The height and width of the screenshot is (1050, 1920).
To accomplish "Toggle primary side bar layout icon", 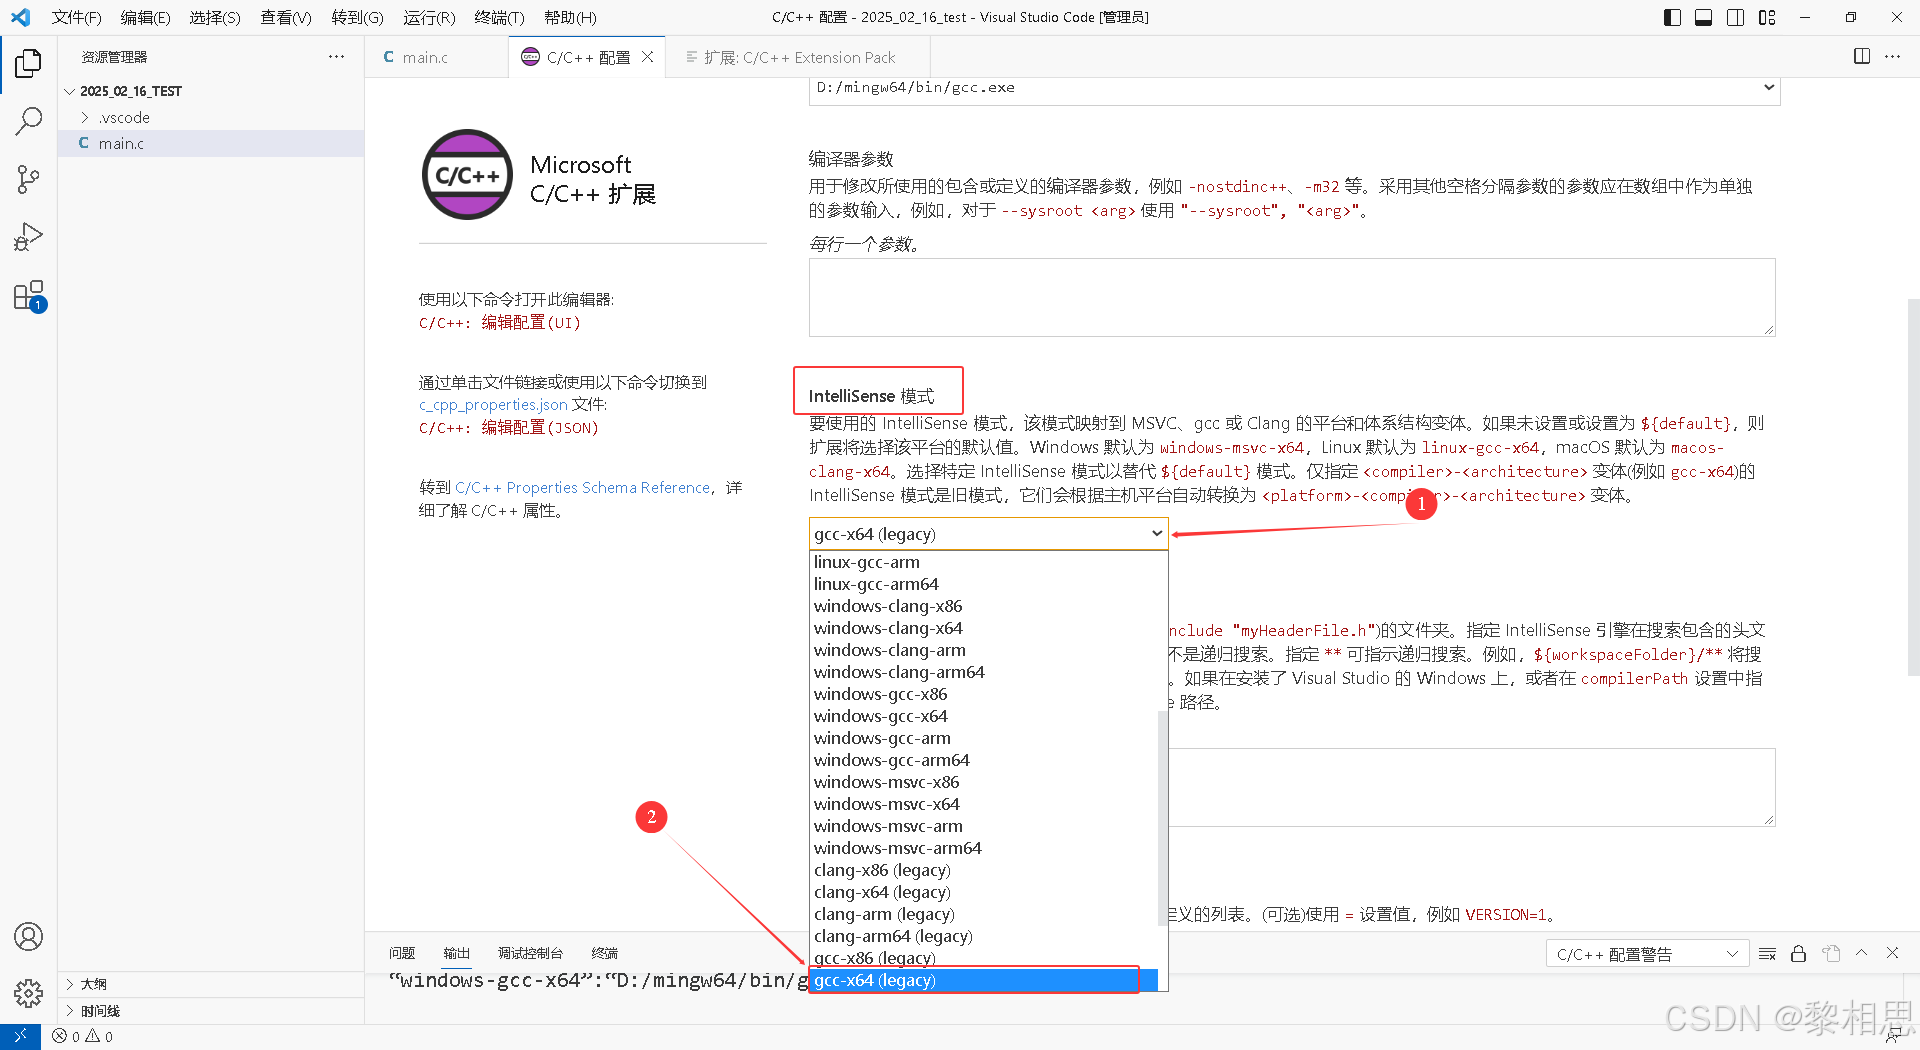I will click(1672, 17).
